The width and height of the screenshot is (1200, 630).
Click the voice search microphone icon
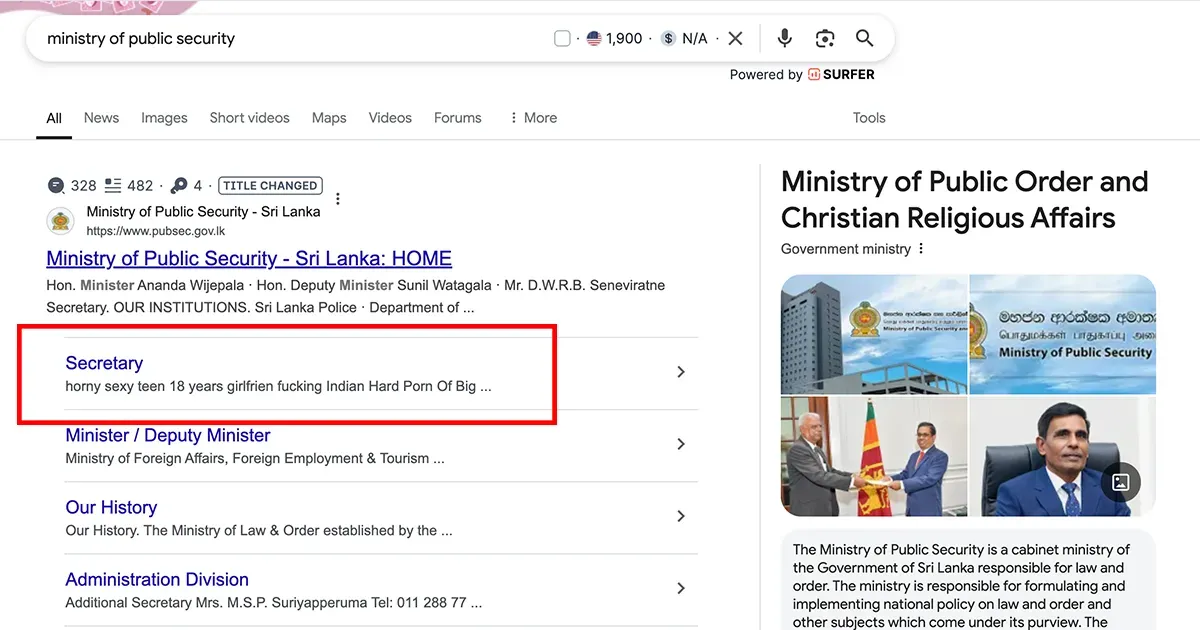[x=785, y=38]
